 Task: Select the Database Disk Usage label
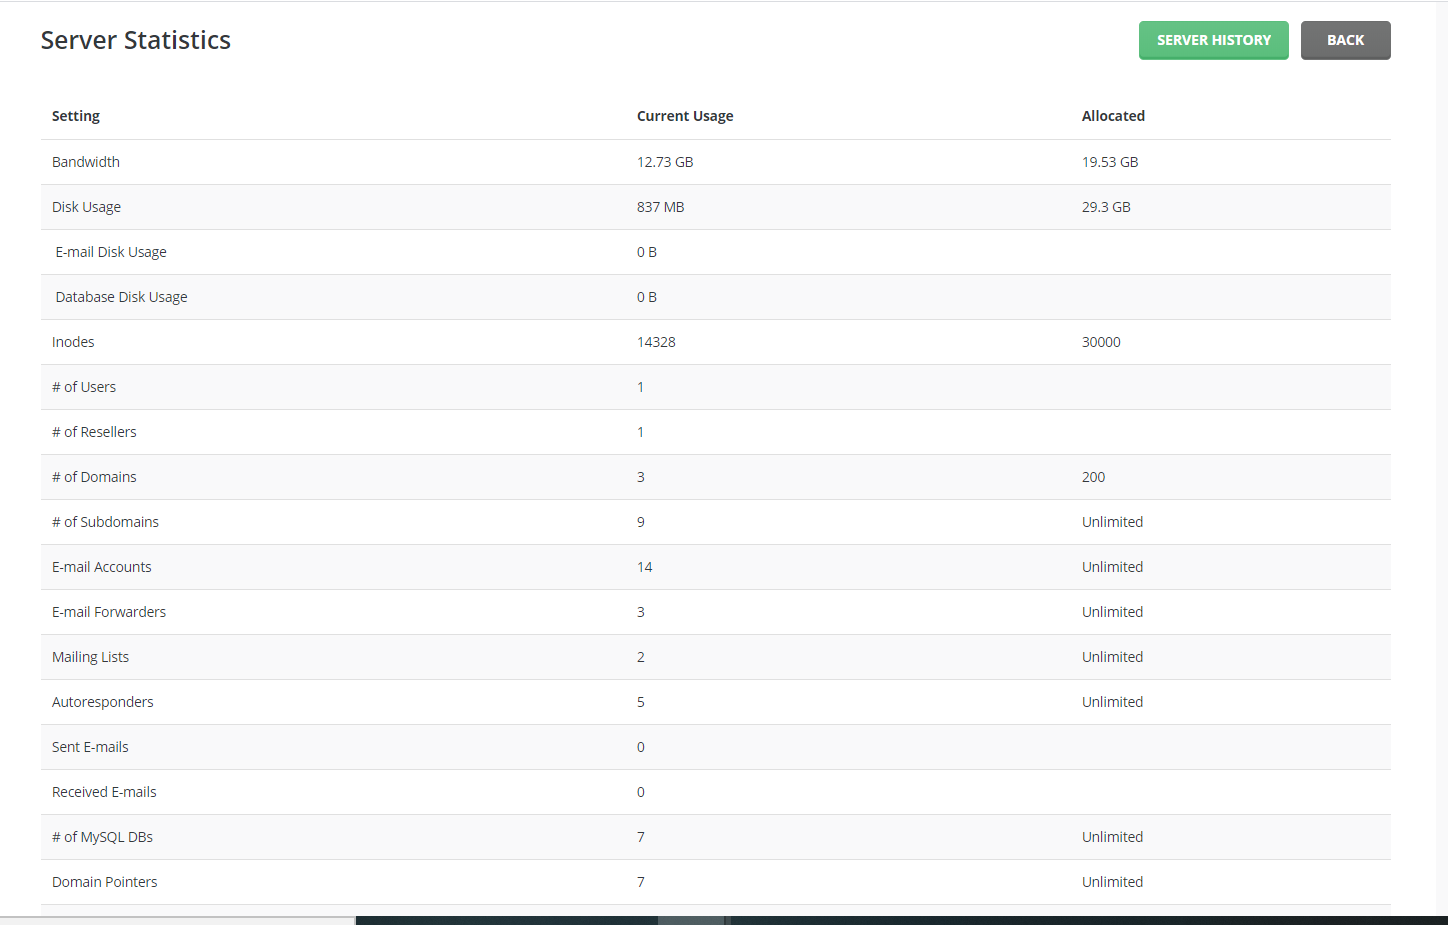(121, 297)
